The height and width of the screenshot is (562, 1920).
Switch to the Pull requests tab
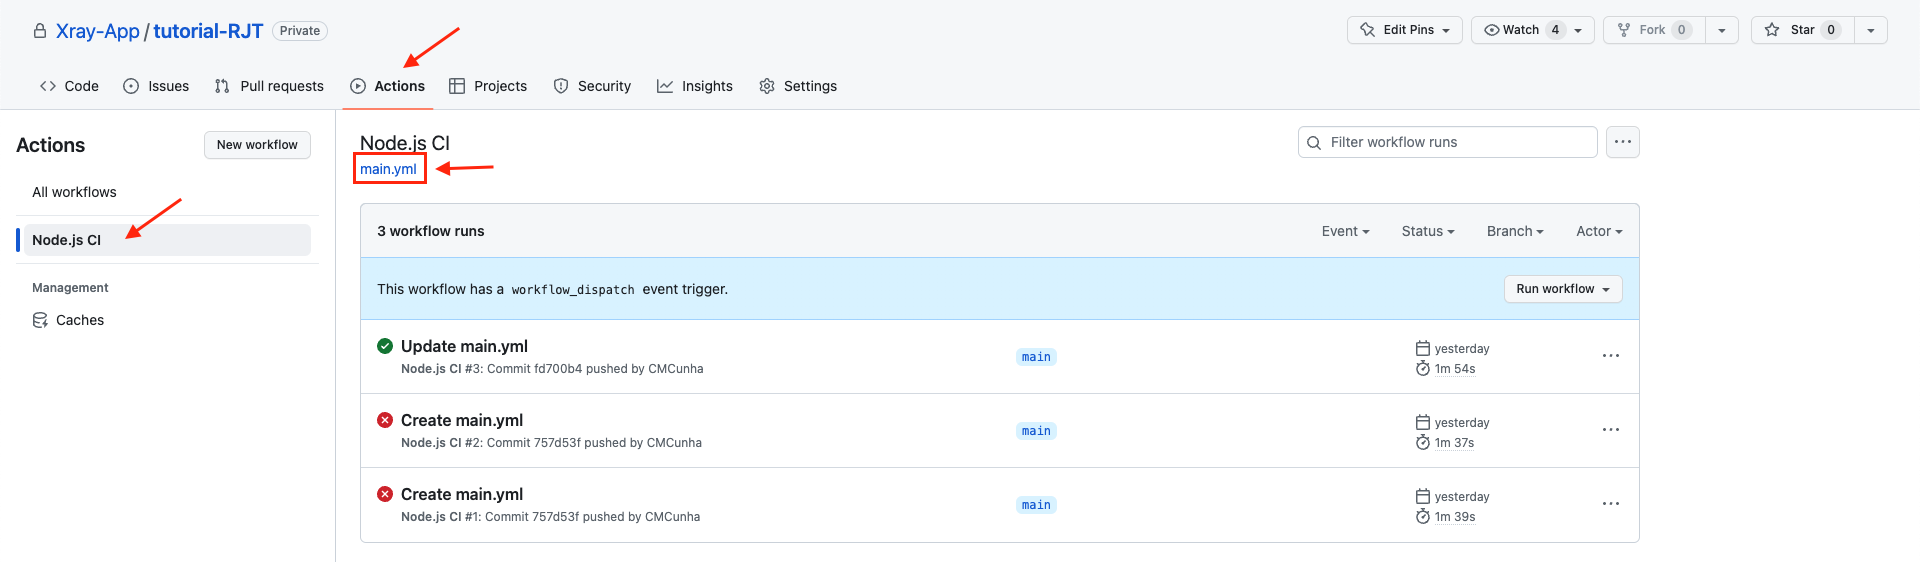(x=269, y=86)
